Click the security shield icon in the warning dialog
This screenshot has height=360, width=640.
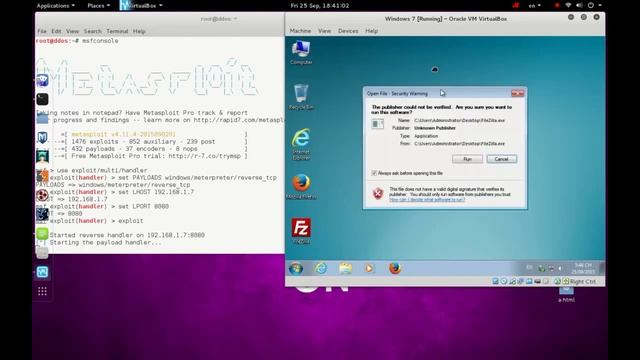point(378,193)
